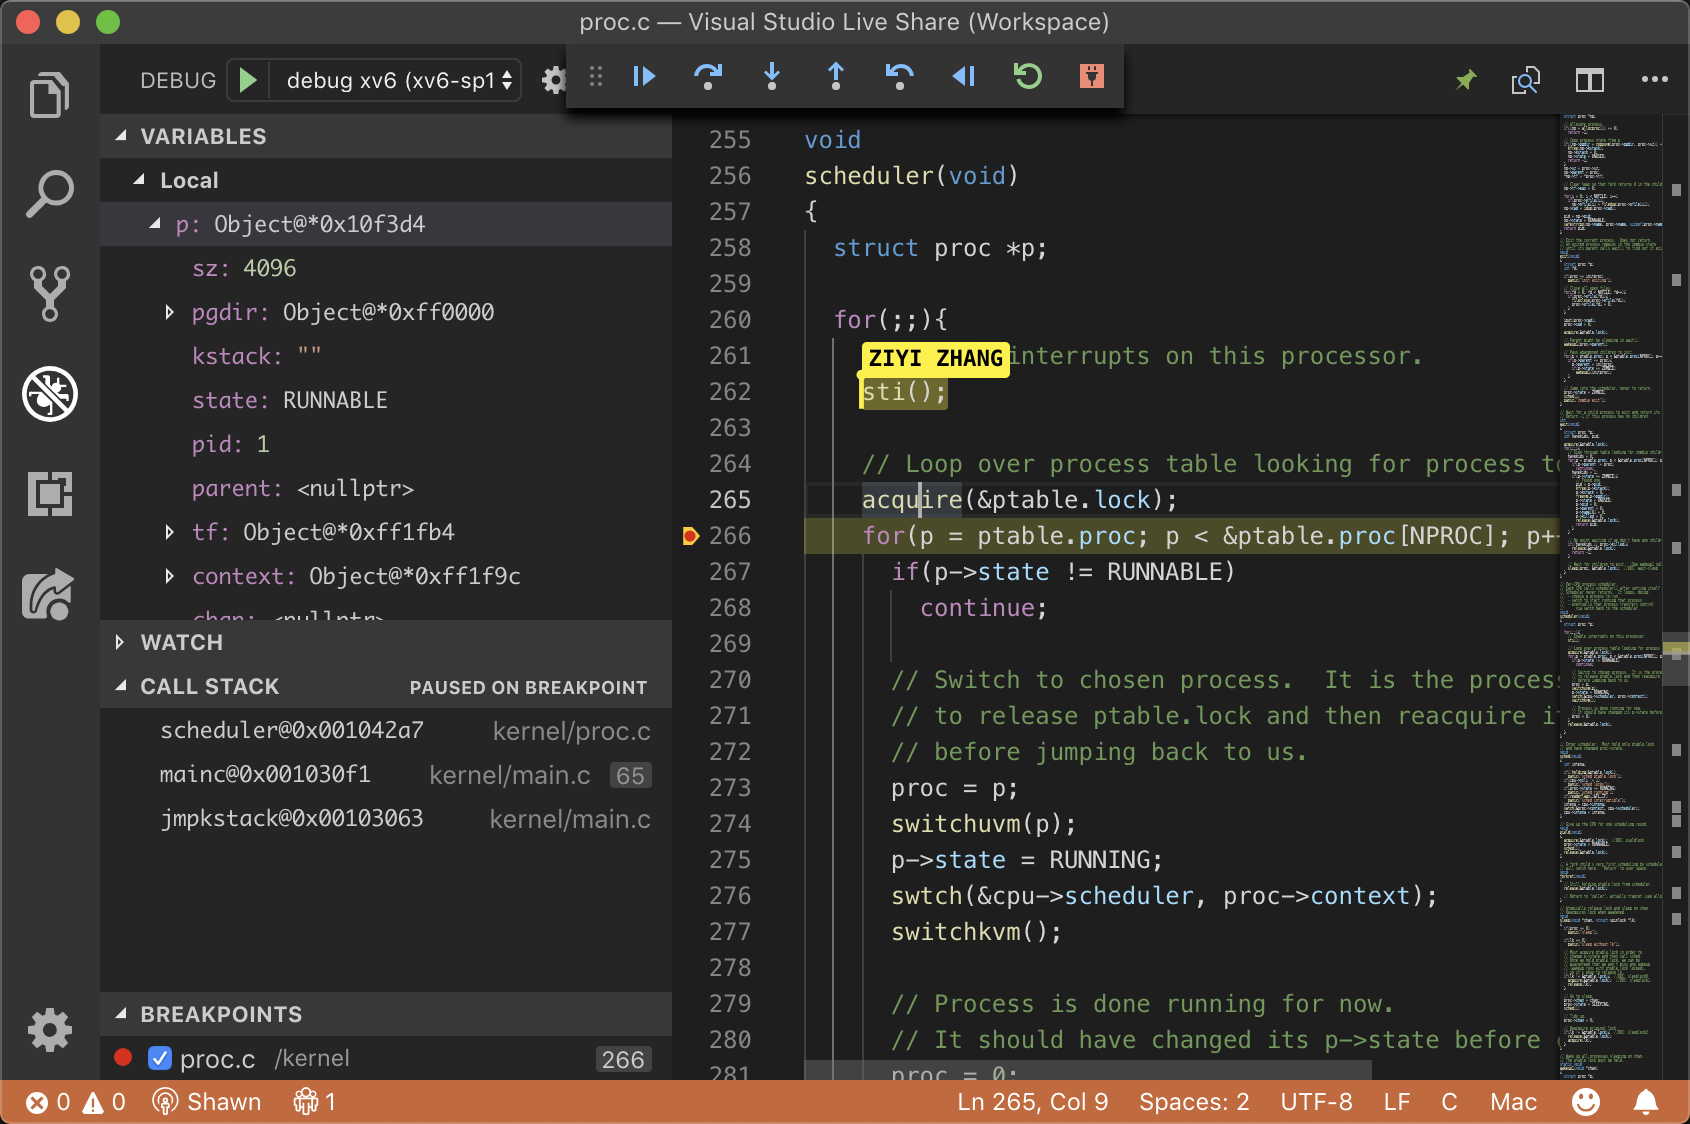Toggle the breakpoint on line 266
Screen dimensions: 1690x1124
tap(690, 536)
